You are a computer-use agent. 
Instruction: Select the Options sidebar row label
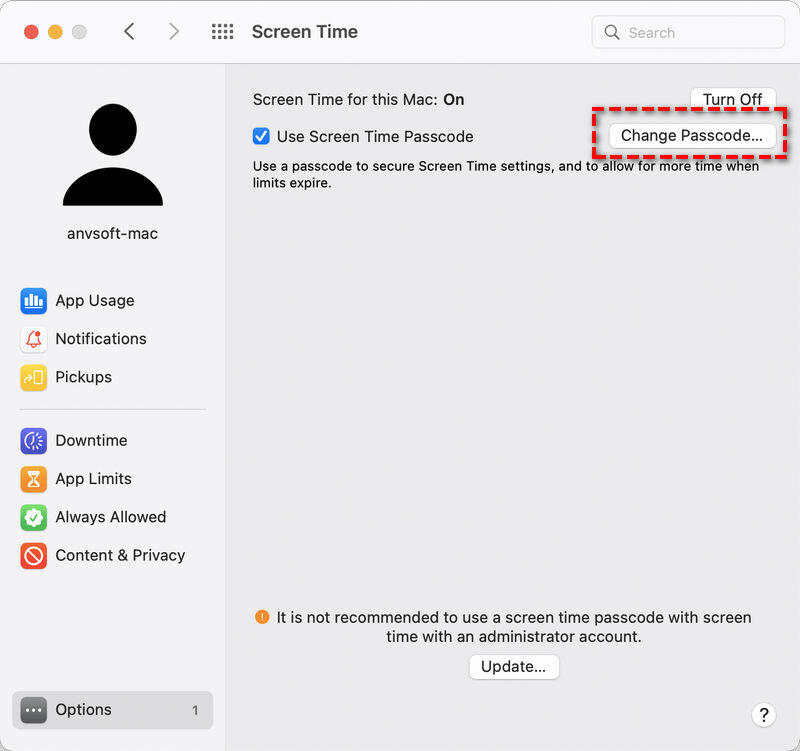tap(84, 710)
